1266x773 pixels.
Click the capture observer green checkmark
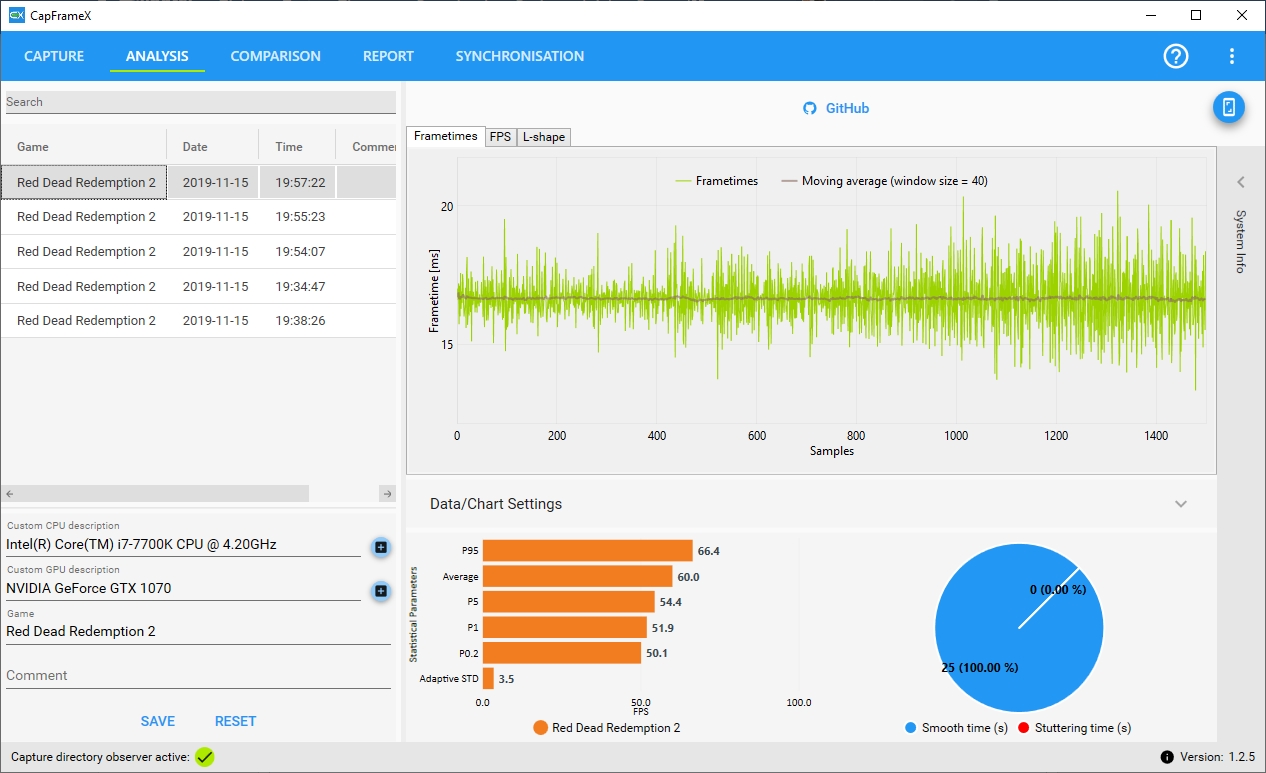click(x=205, y=757)
